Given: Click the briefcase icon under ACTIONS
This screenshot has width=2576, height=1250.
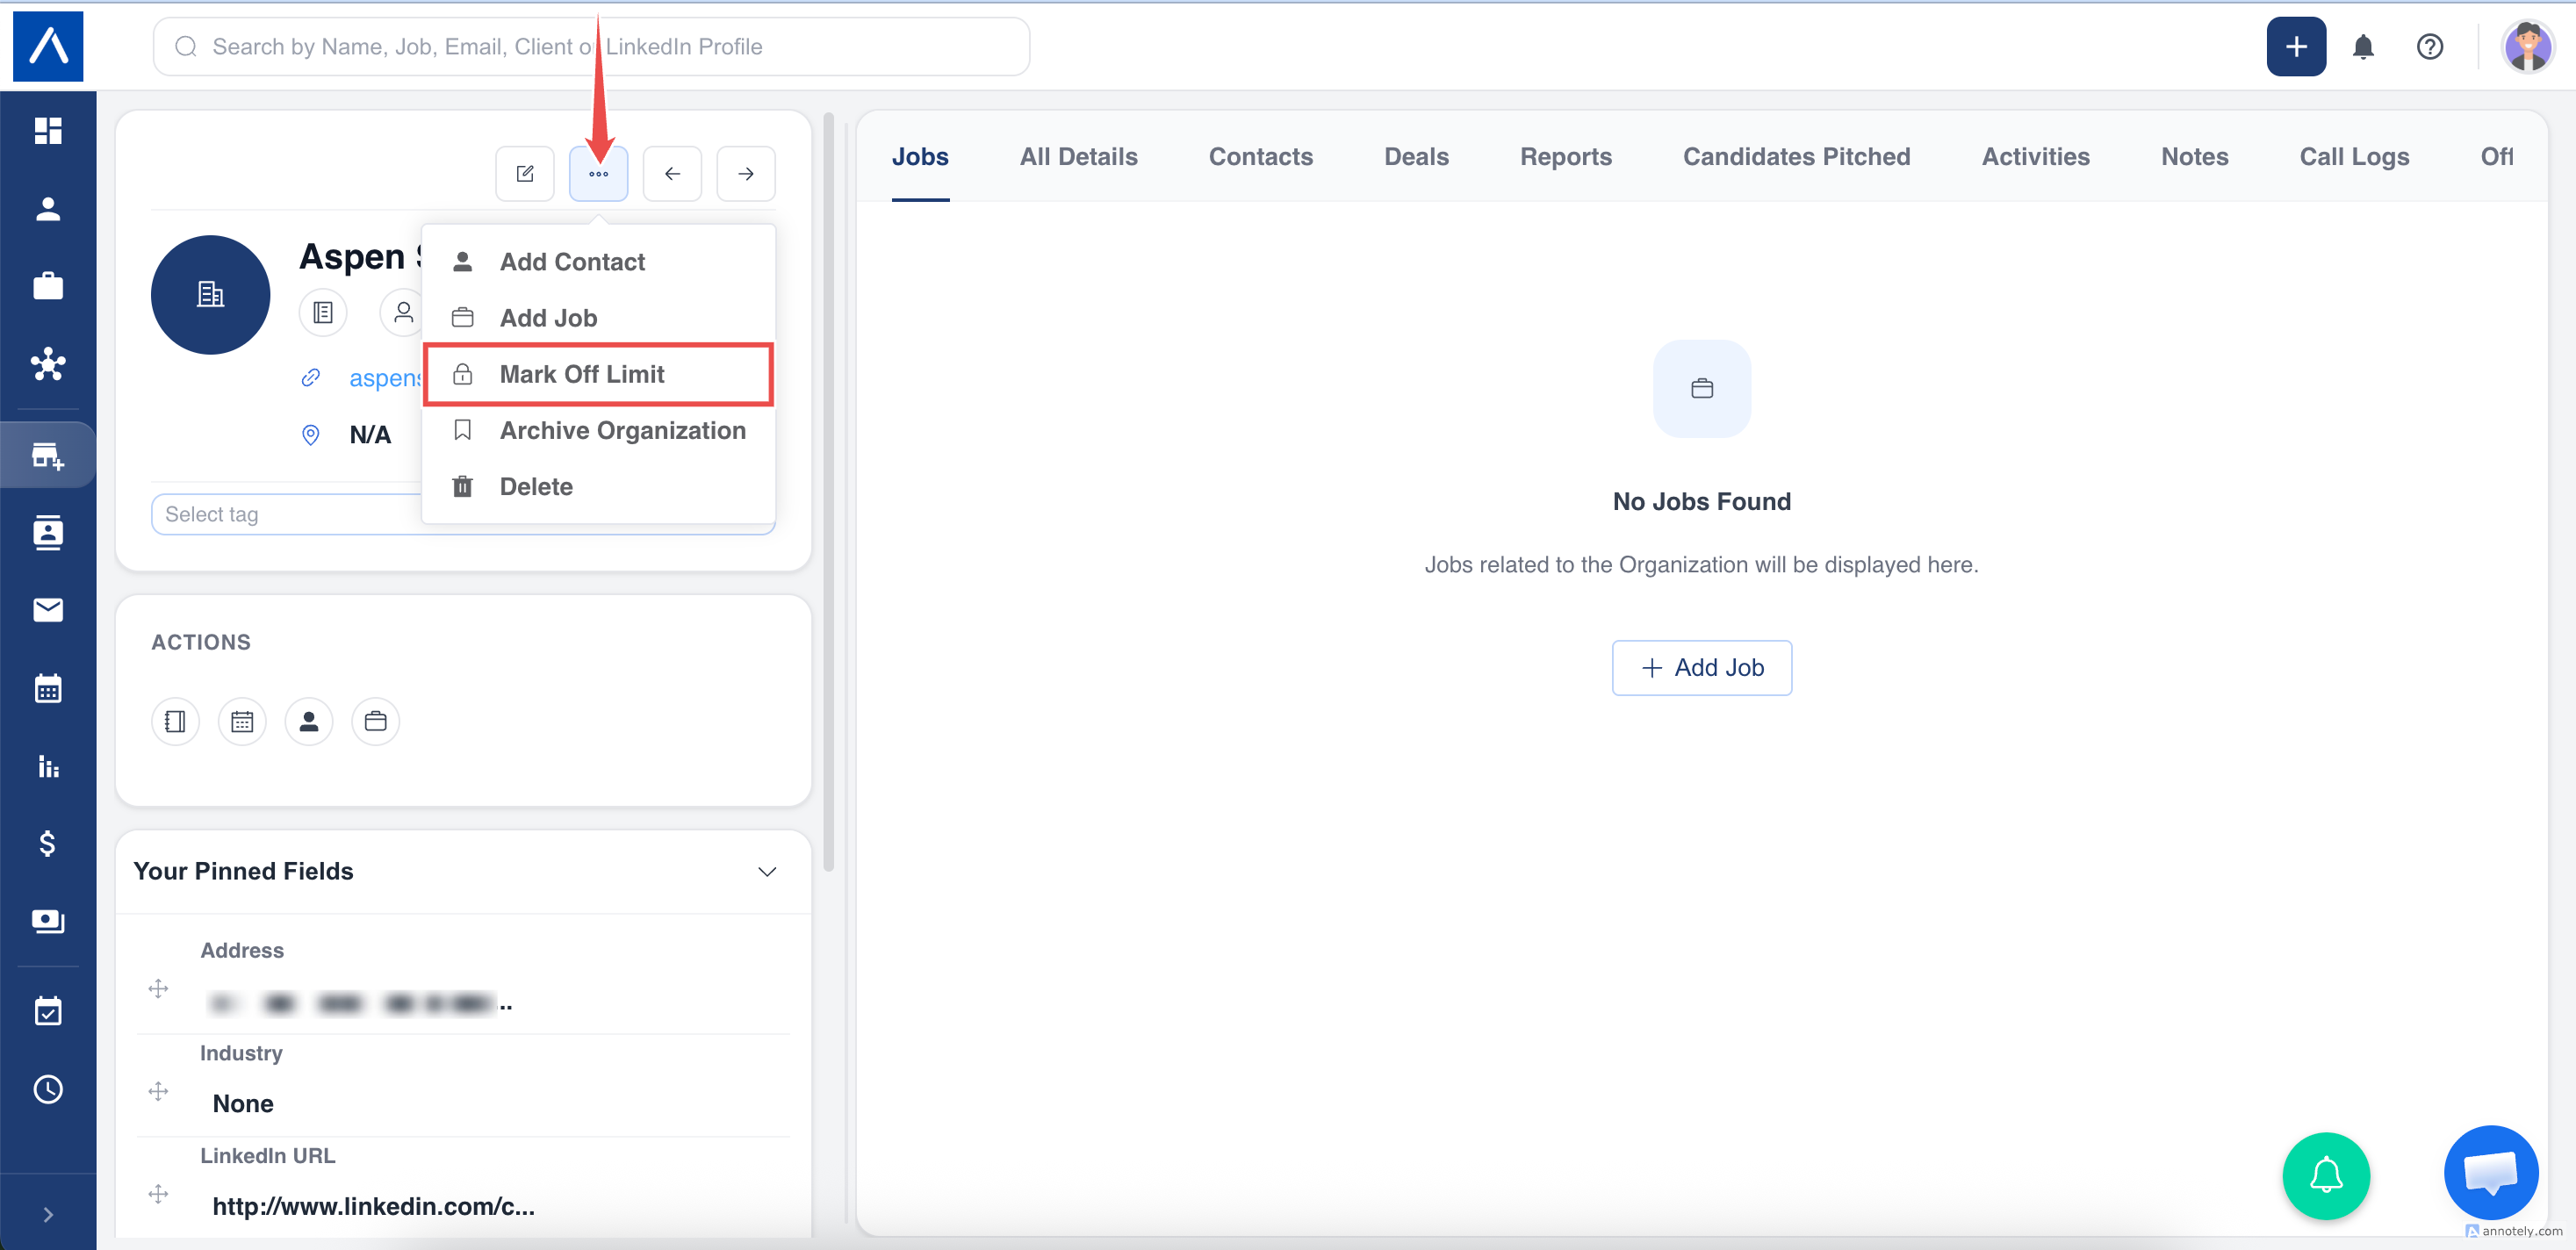Looking at the screenshot, I should 375,721.
